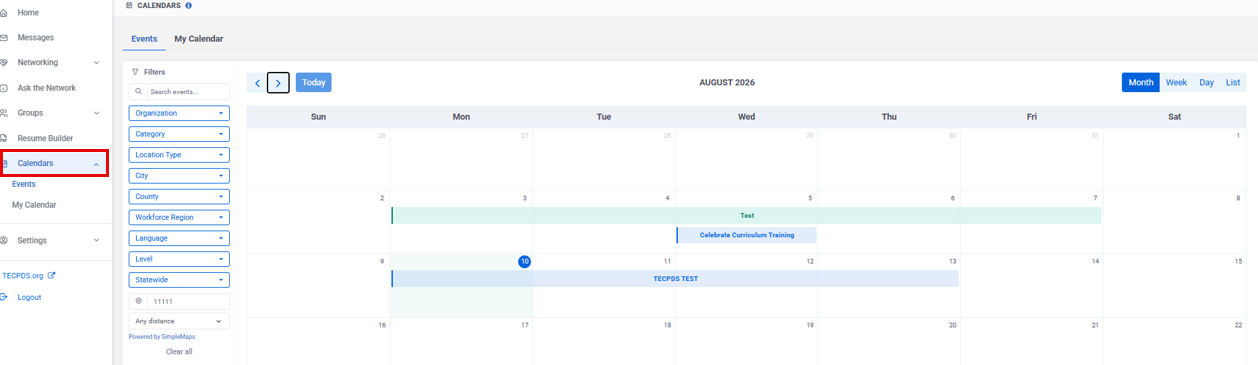
Task: Open Powered by SimpleMaps link
Action: 162,337
